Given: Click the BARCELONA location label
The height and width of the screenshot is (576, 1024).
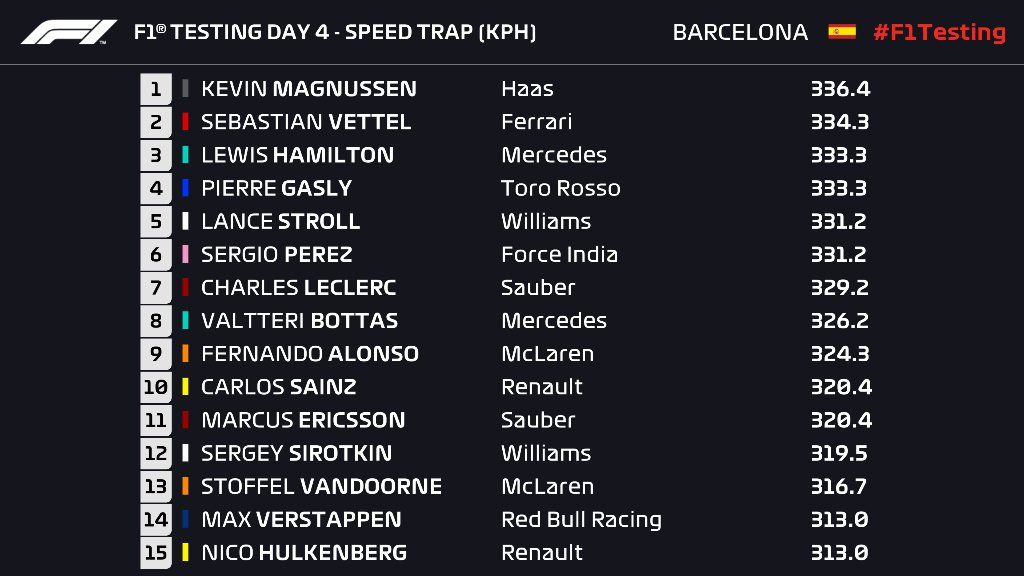Looking at the screenshot, I should tap(740, 32).
